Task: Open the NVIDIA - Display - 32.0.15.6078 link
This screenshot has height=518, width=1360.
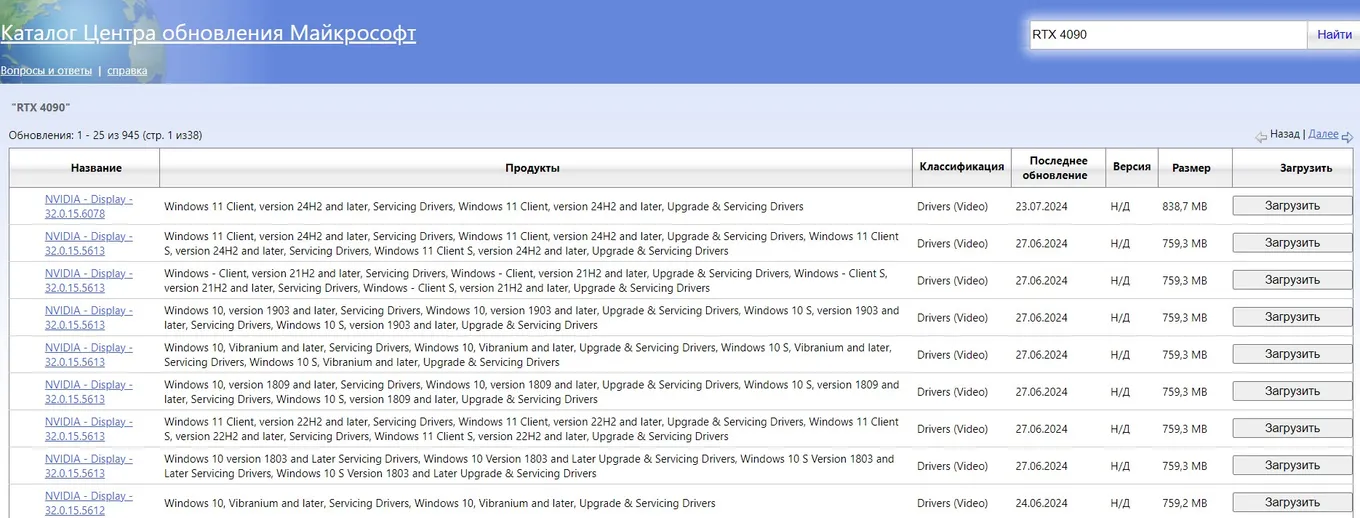Action: (x=88, y=206)
